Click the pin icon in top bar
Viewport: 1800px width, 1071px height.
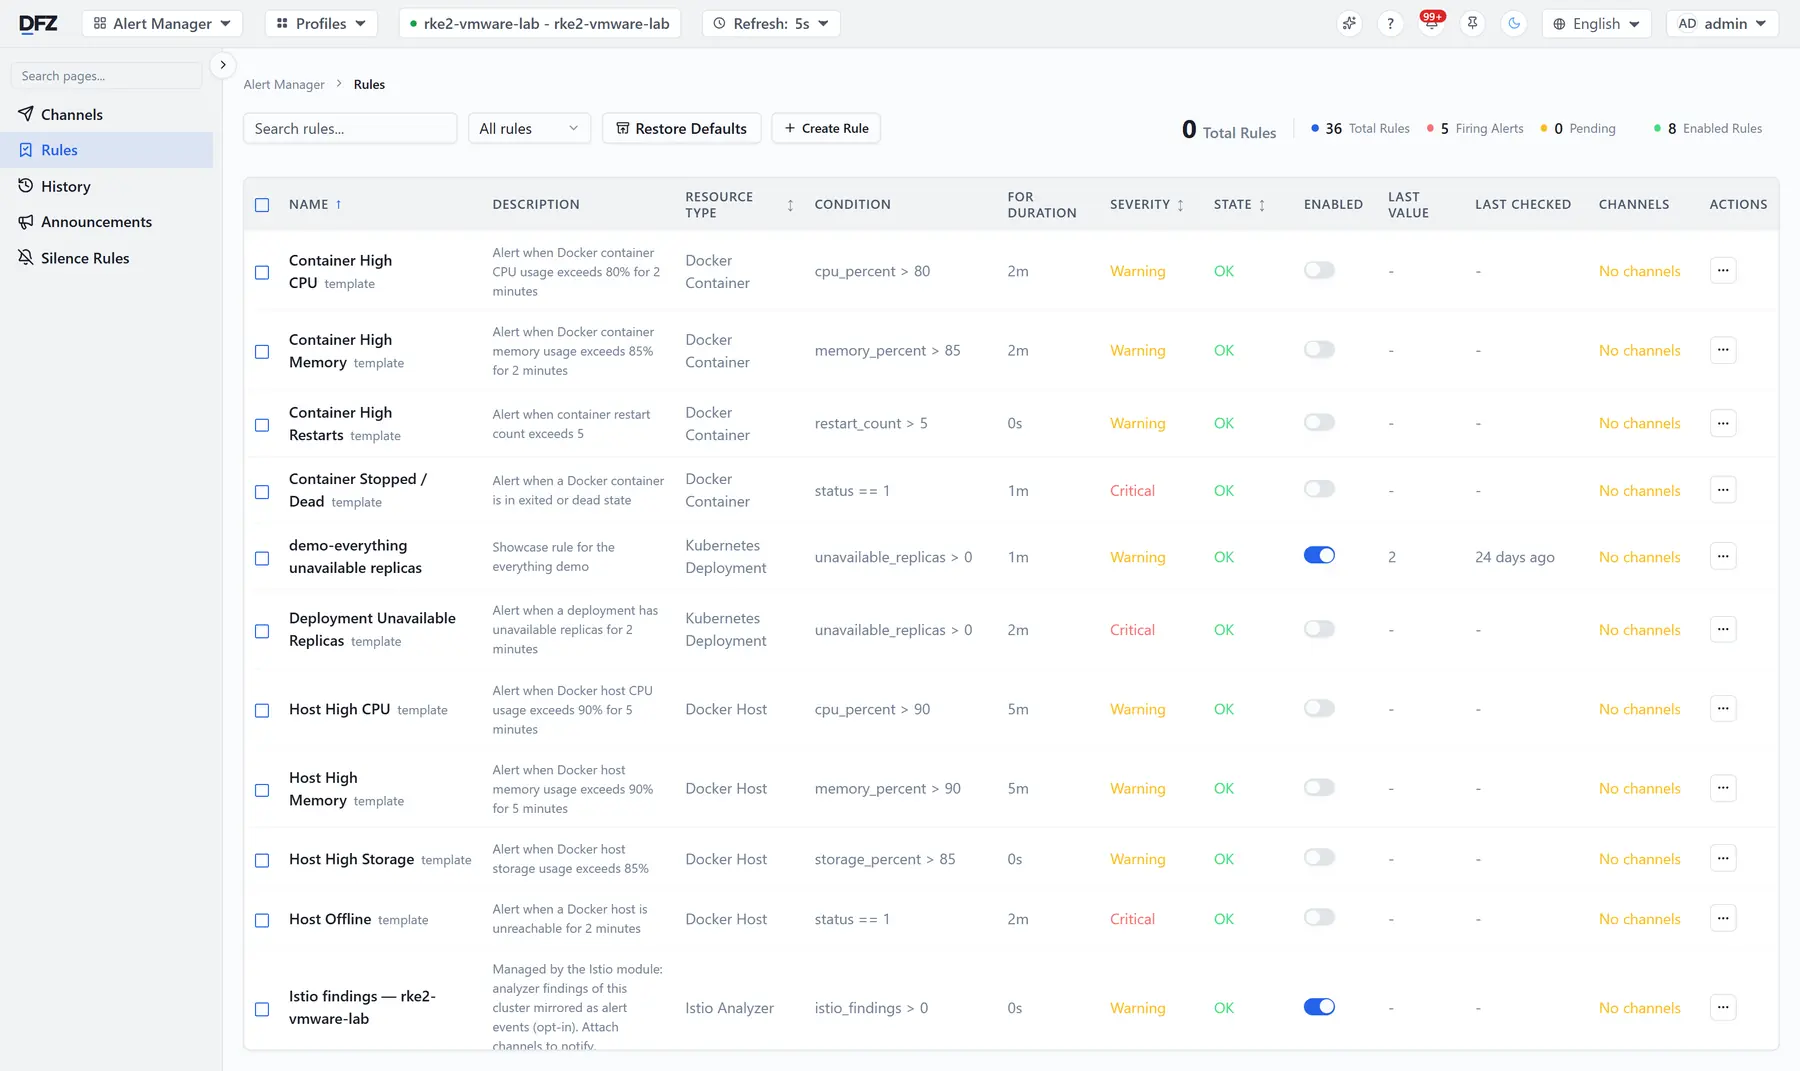[1472, 23]
